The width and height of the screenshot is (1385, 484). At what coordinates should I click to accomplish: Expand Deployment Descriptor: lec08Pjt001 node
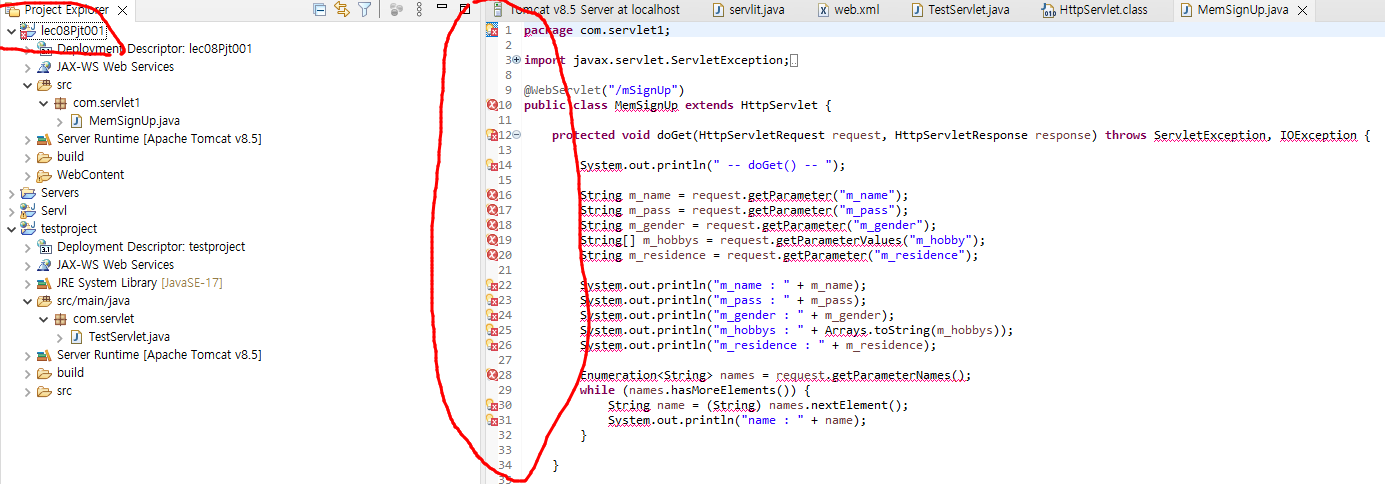click(27, 48)
